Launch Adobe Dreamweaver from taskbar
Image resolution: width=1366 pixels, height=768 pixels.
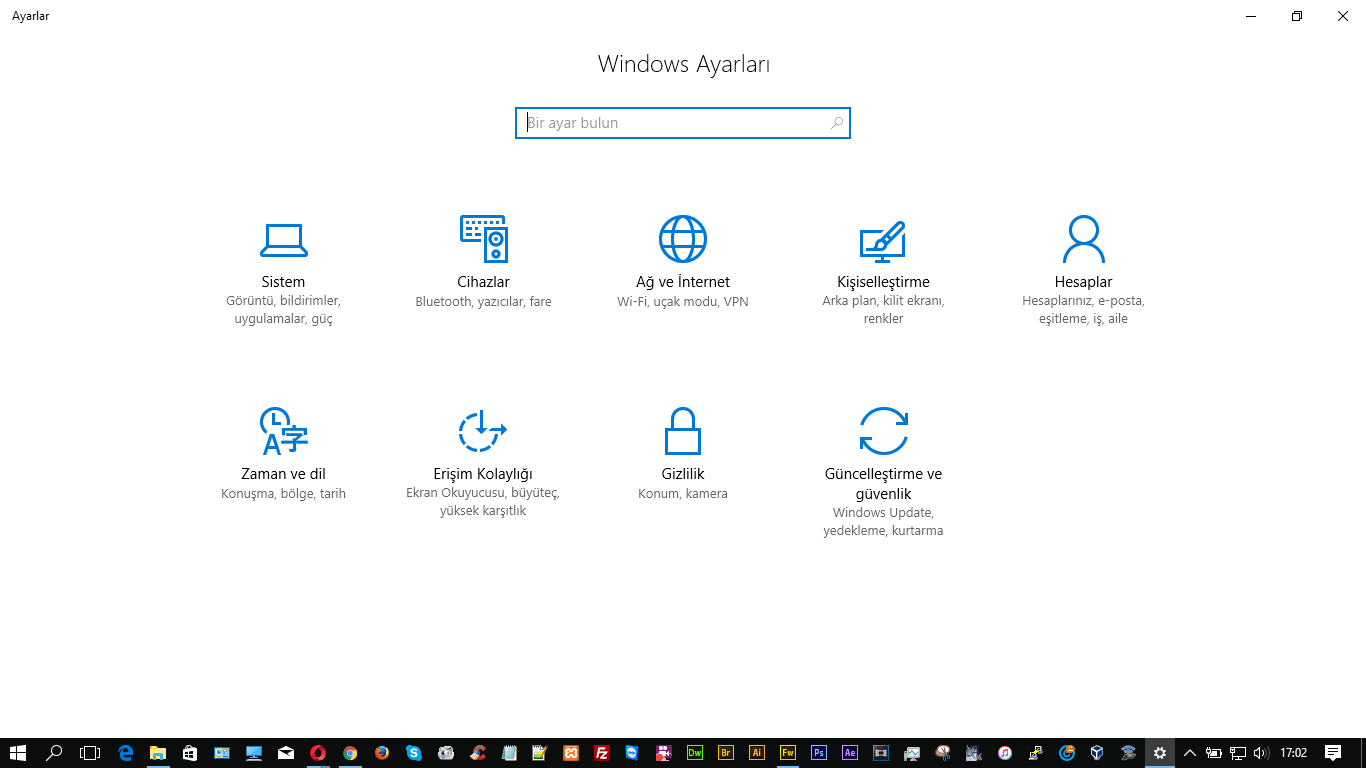tap(695, 753)
